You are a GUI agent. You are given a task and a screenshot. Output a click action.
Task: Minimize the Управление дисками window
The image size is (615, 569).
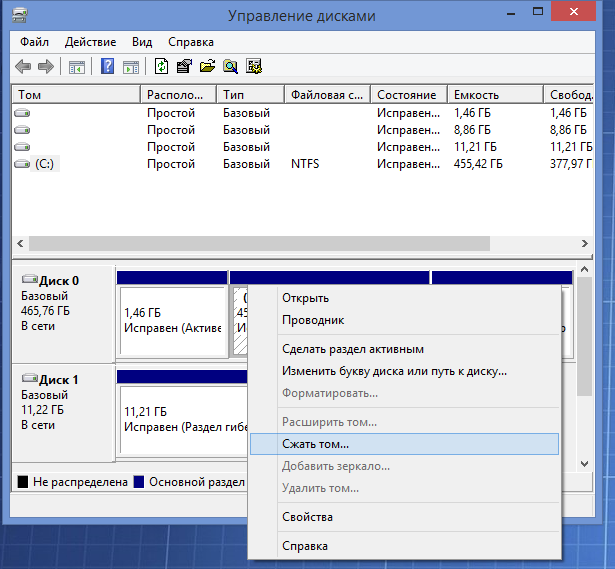(511, 13)
